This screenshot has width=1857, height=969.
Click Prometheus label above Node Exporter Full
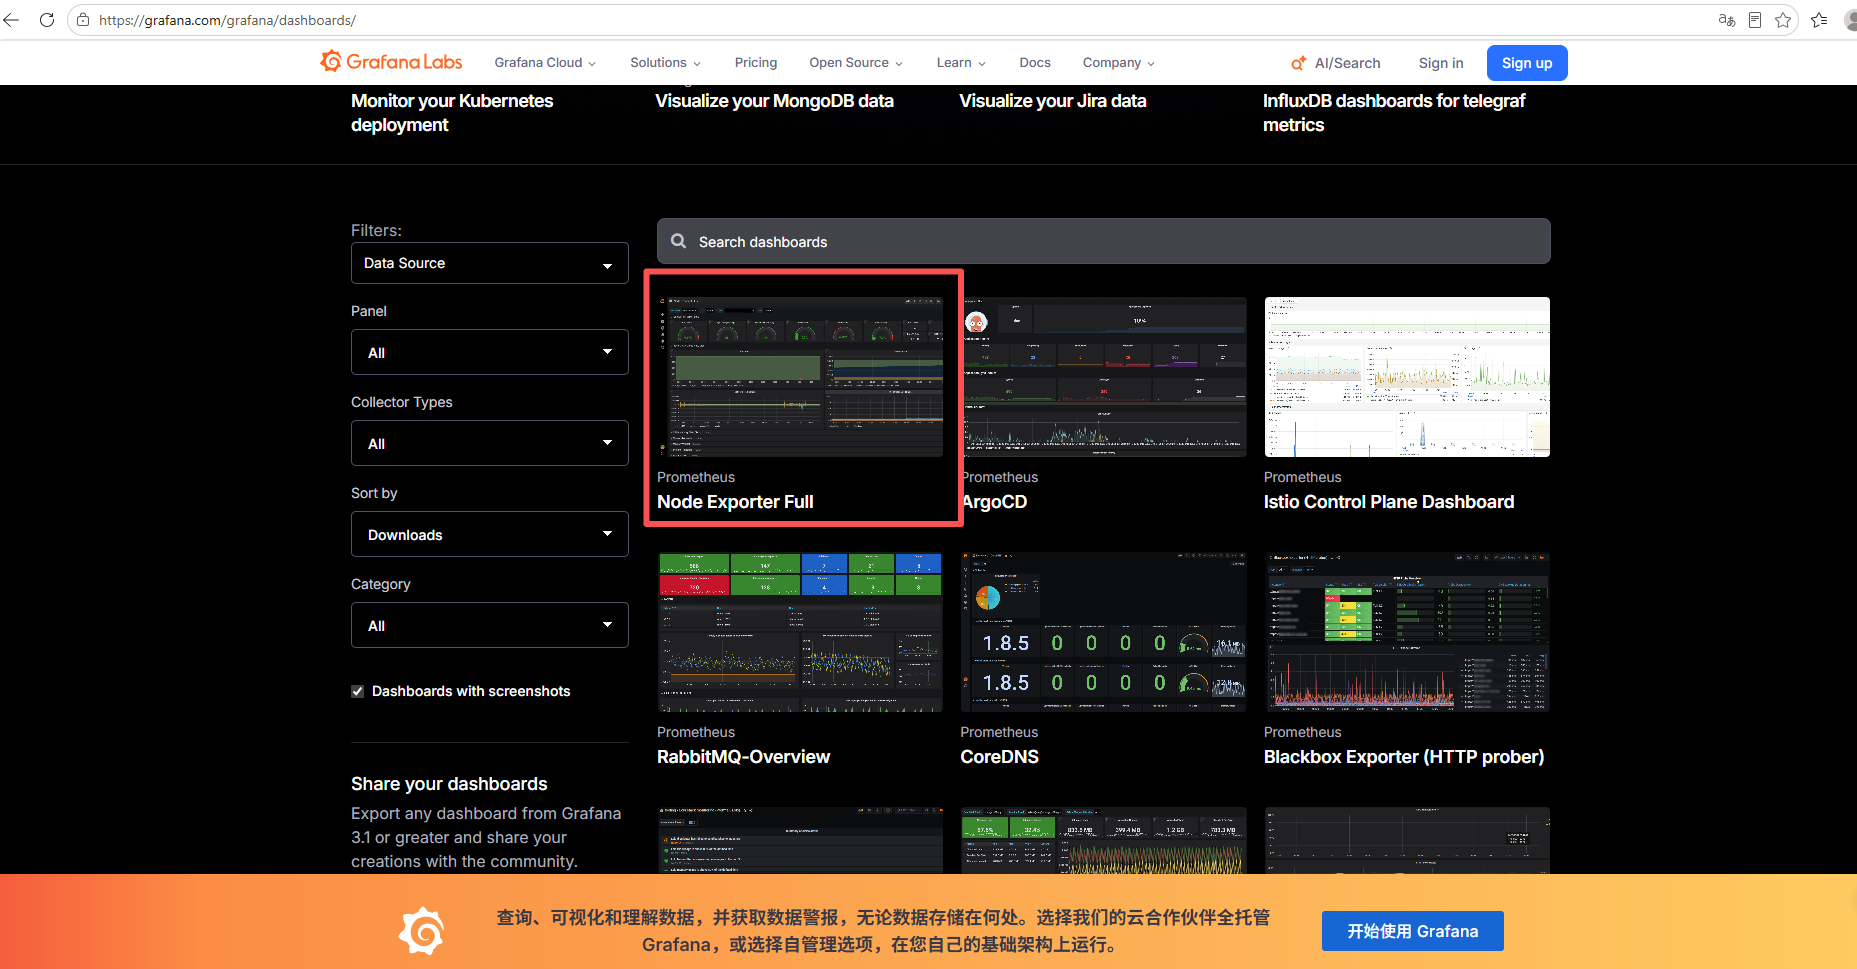696,477
